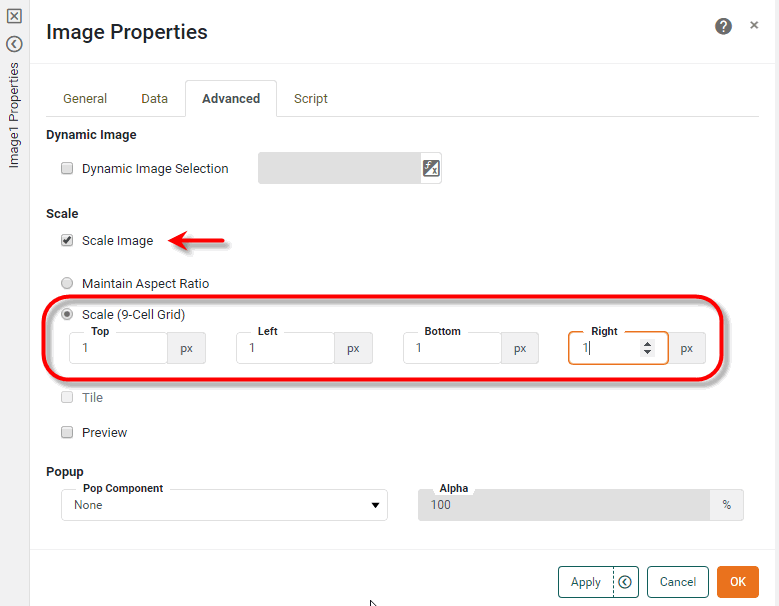Decrease the Right value with the down stepper
The image size is (779, 606).
(648, 353)
